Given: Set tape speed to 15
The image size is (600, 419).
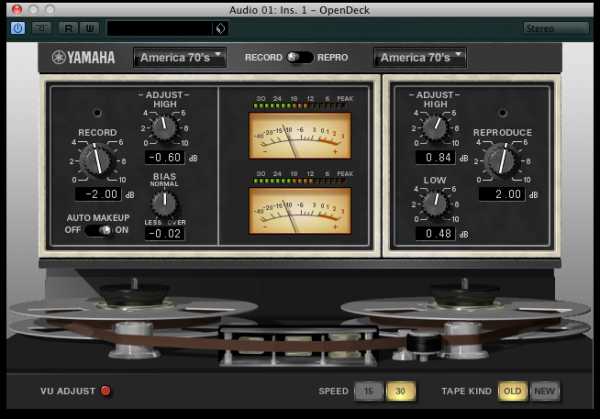Looking at the screenshot, I should [368, 391].
